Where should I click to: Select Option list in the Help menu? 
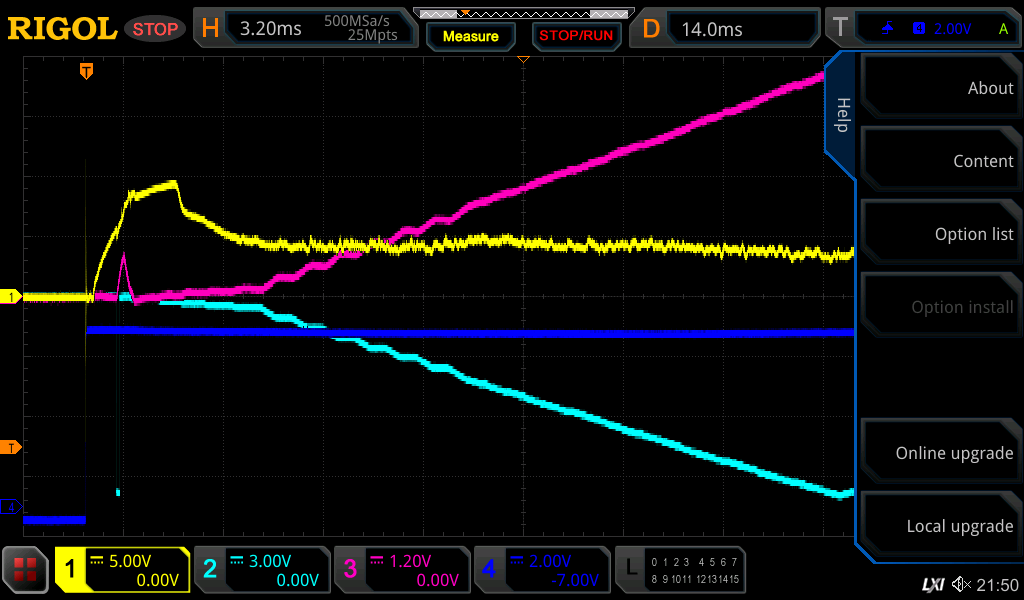(940, 234)
